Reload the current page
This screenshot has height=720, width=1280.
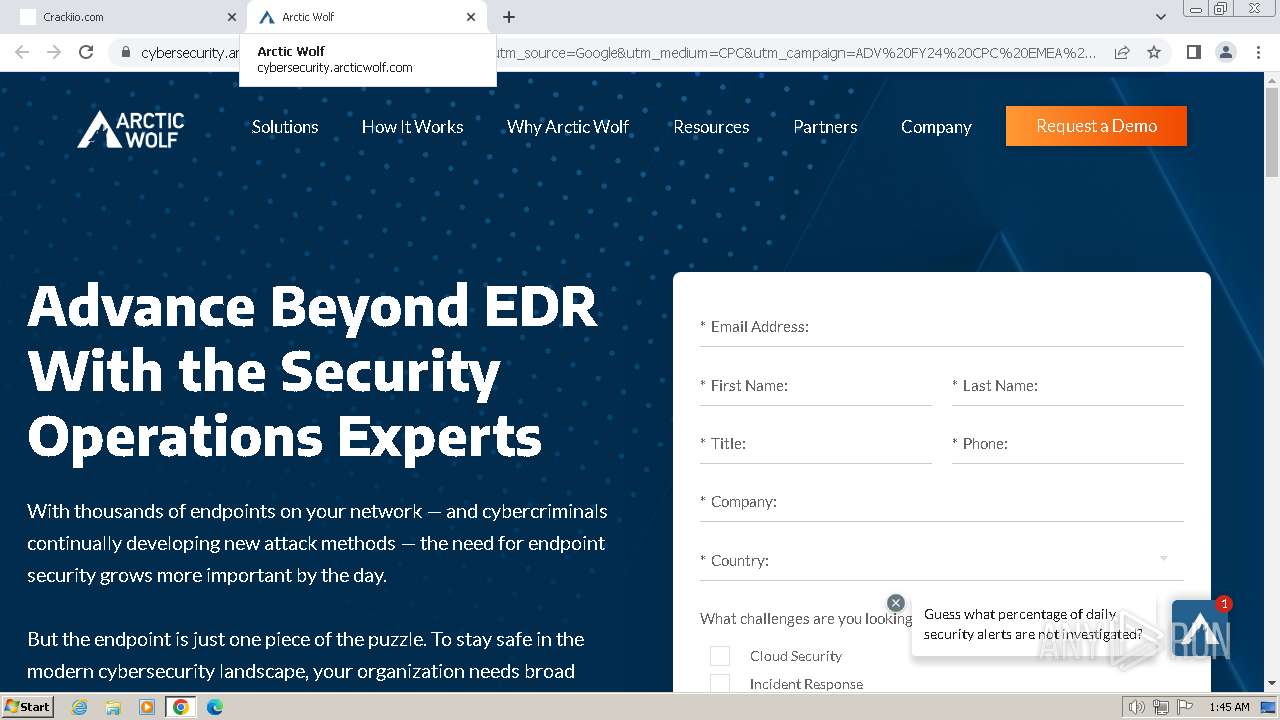(x=86, y=52)
